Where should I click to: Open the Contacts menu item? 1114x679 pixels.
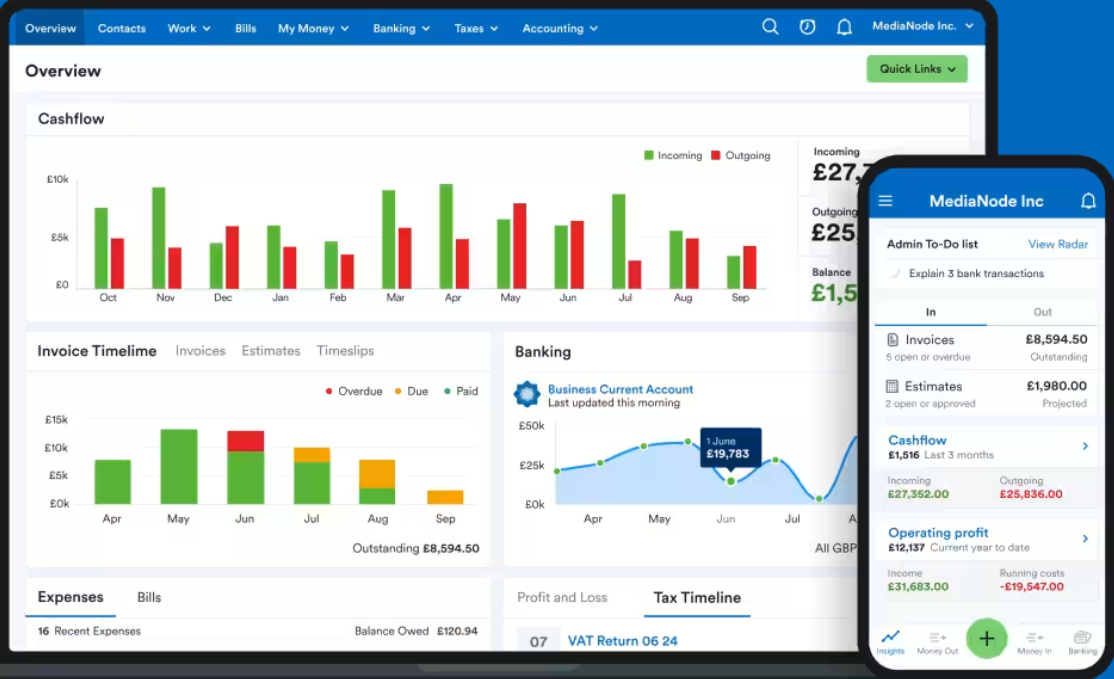click(x=121, y=28)
